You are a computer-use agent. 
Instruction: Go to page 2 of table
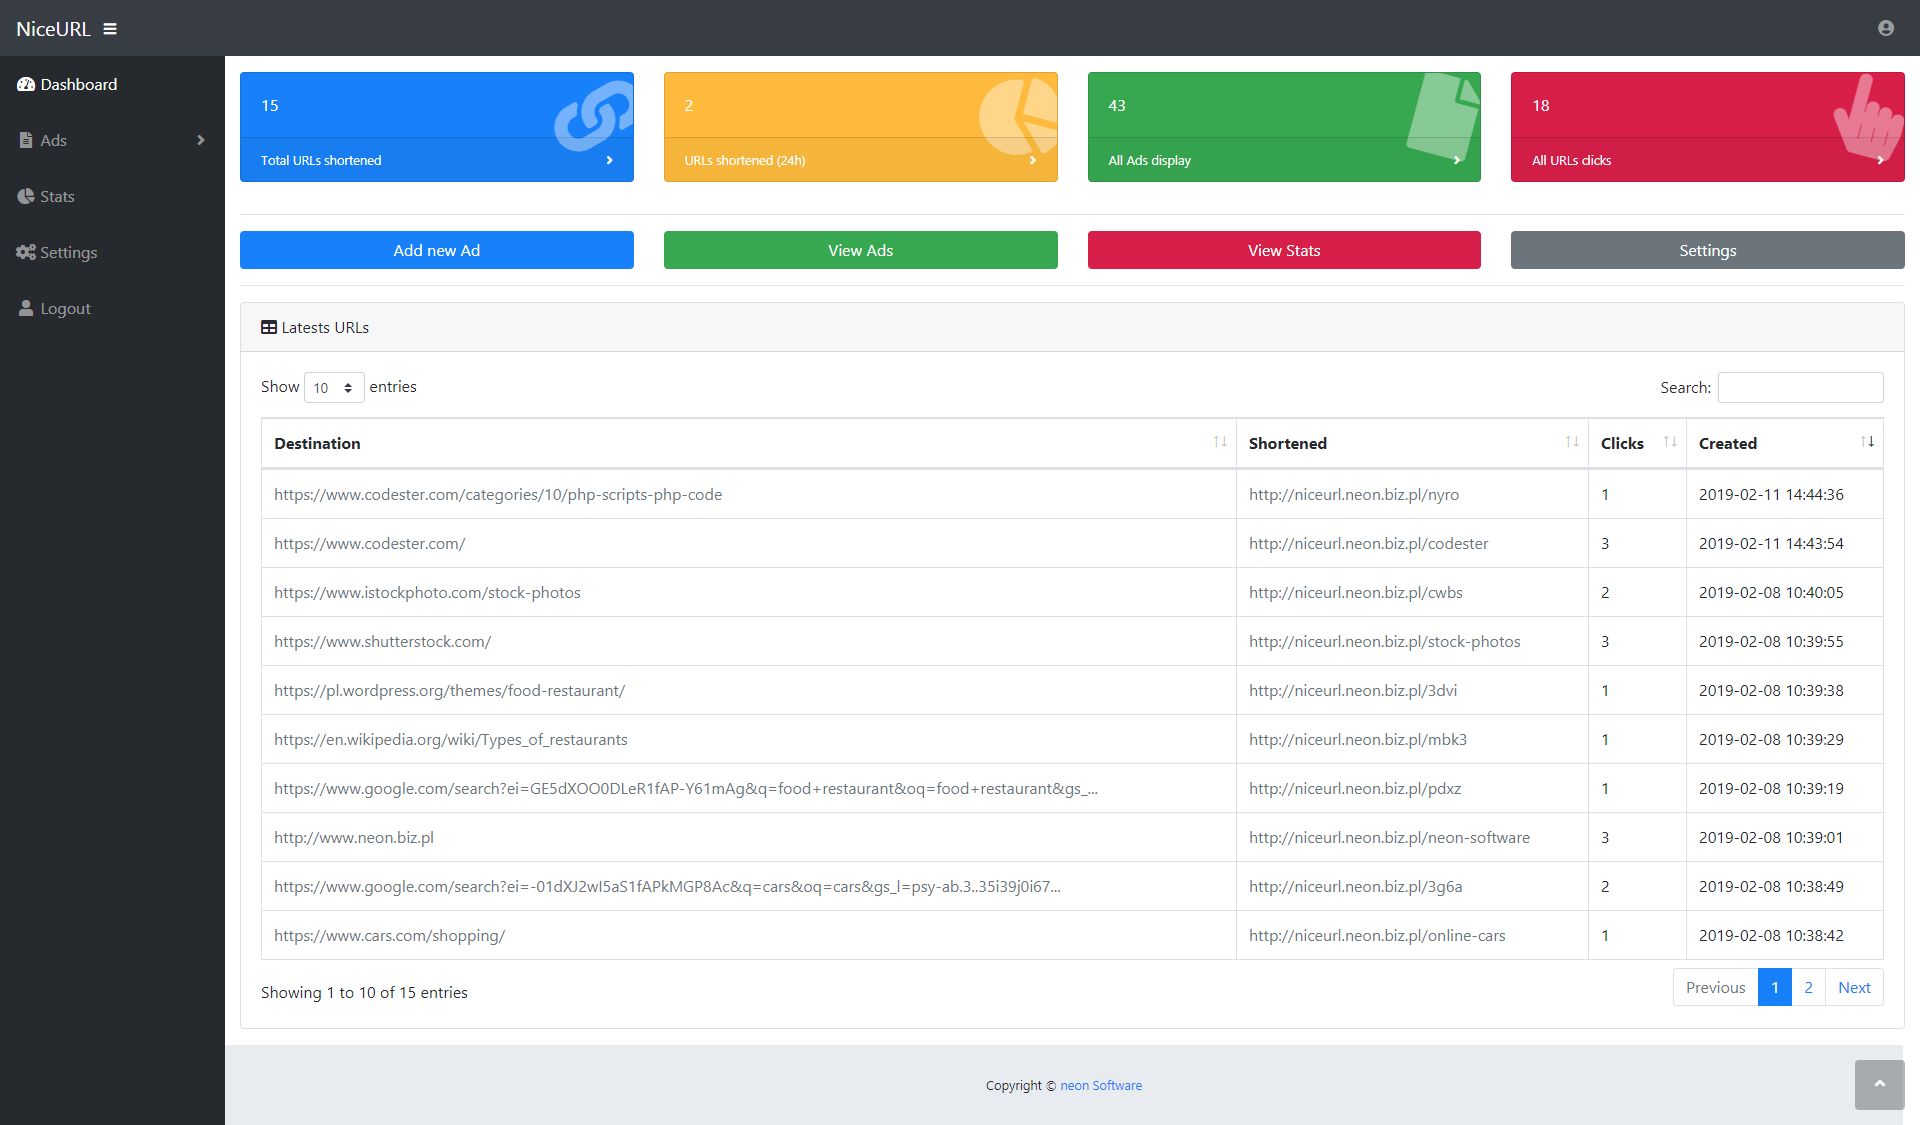point(1808,988)
